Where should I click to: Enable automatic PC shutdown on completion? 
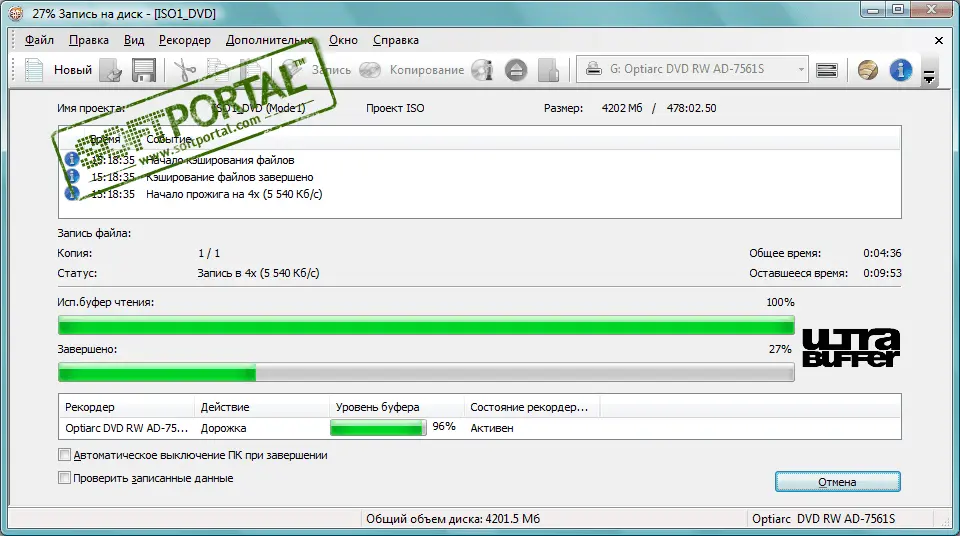click(66, 455)
